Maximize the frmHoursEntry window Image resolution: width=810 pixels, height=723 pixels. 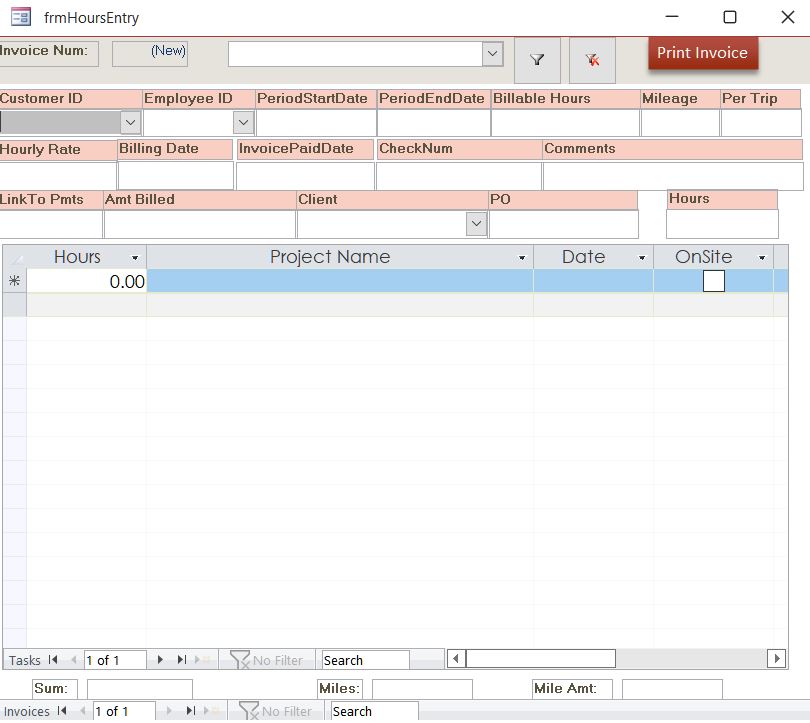729,17
